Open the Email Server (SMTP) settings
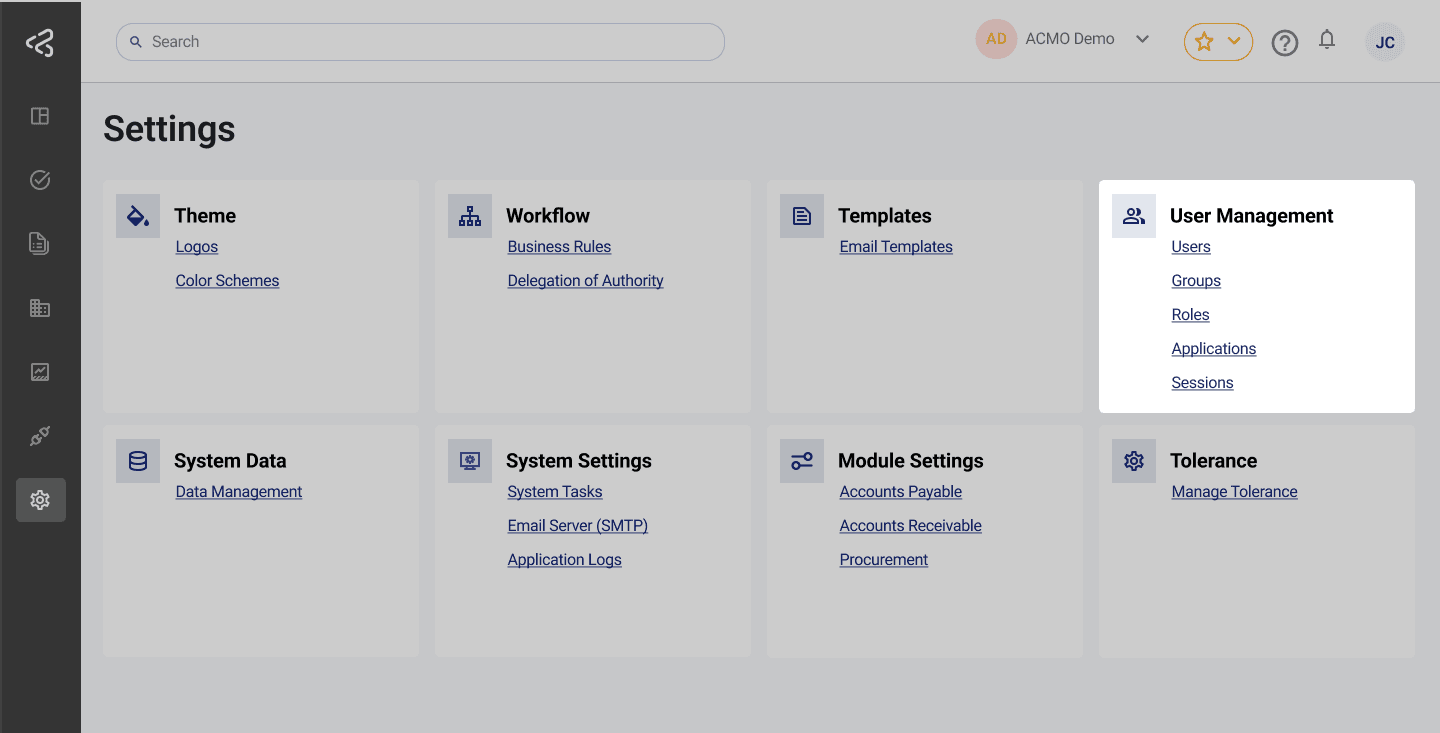 (x=578, y=525)
